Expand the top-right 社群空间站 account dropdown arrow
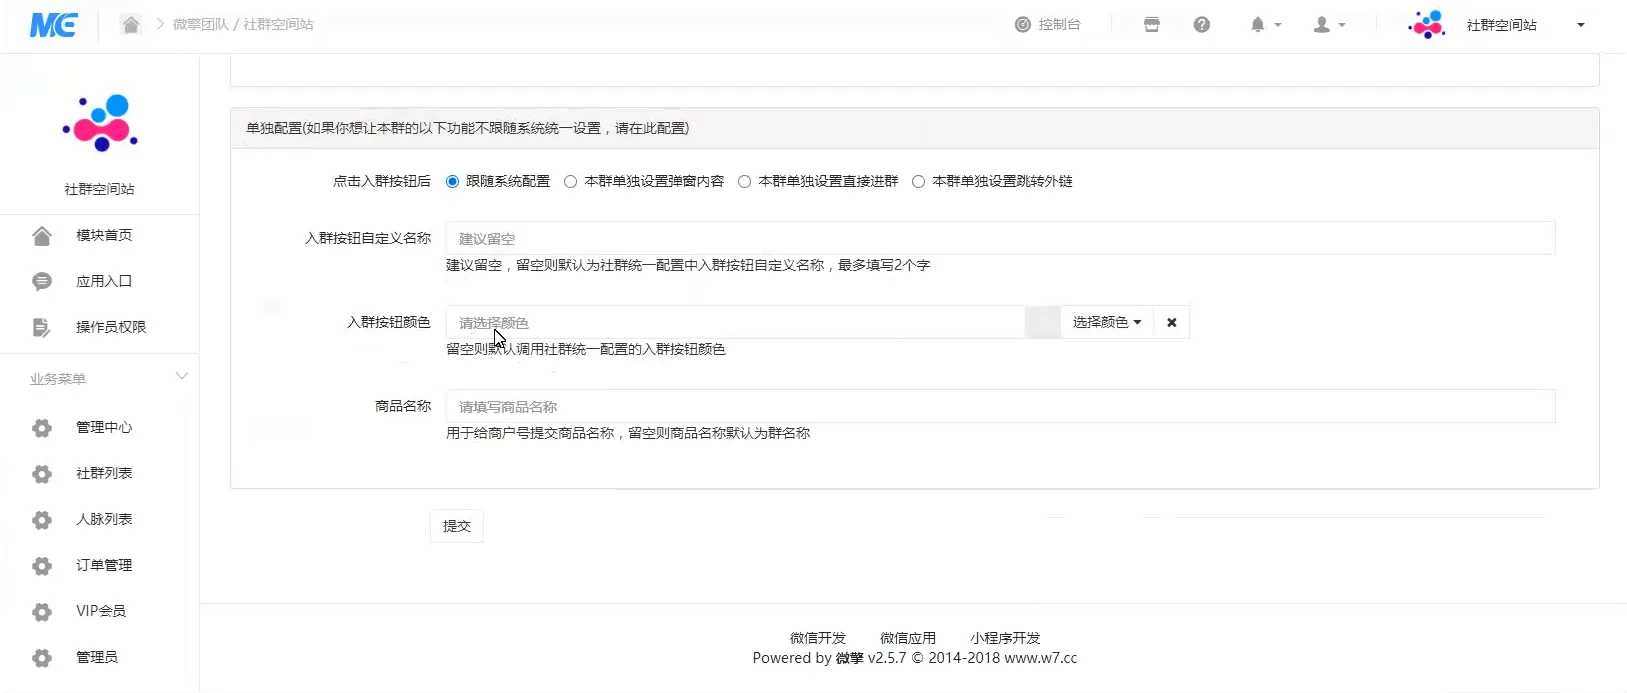The width and height of the screenshot is (1627, 693). (x=1581, y=25)
